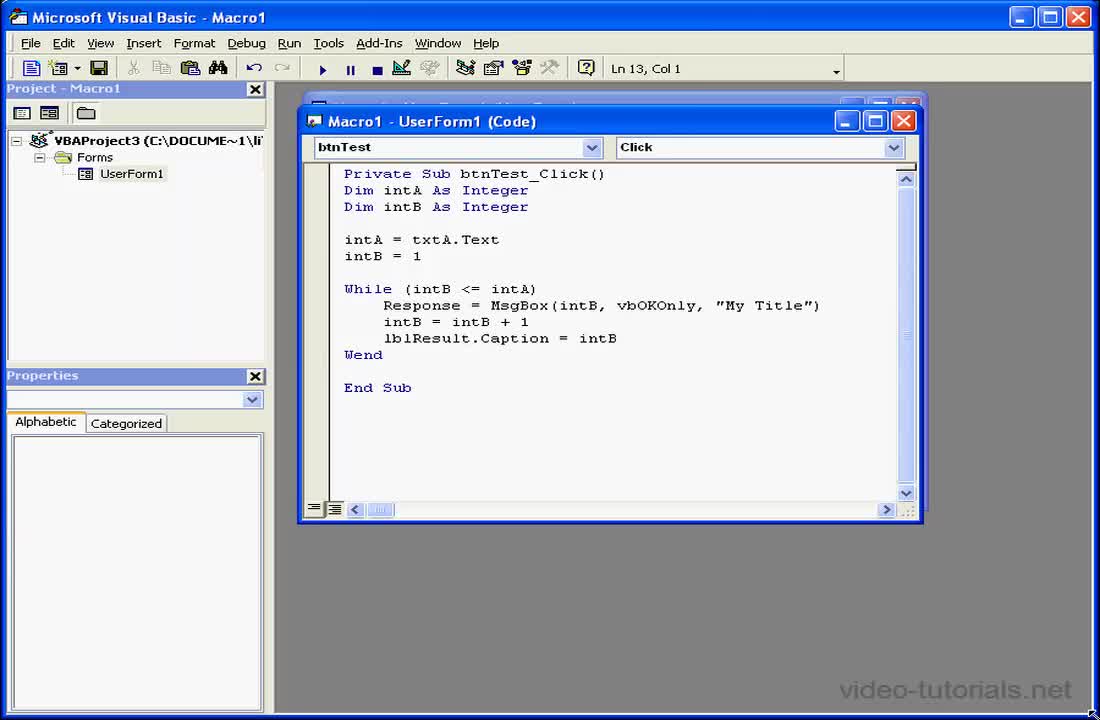Open the Click procedure dropdown
This screenshot has width=1100, height=720.
tap(893, 147)
